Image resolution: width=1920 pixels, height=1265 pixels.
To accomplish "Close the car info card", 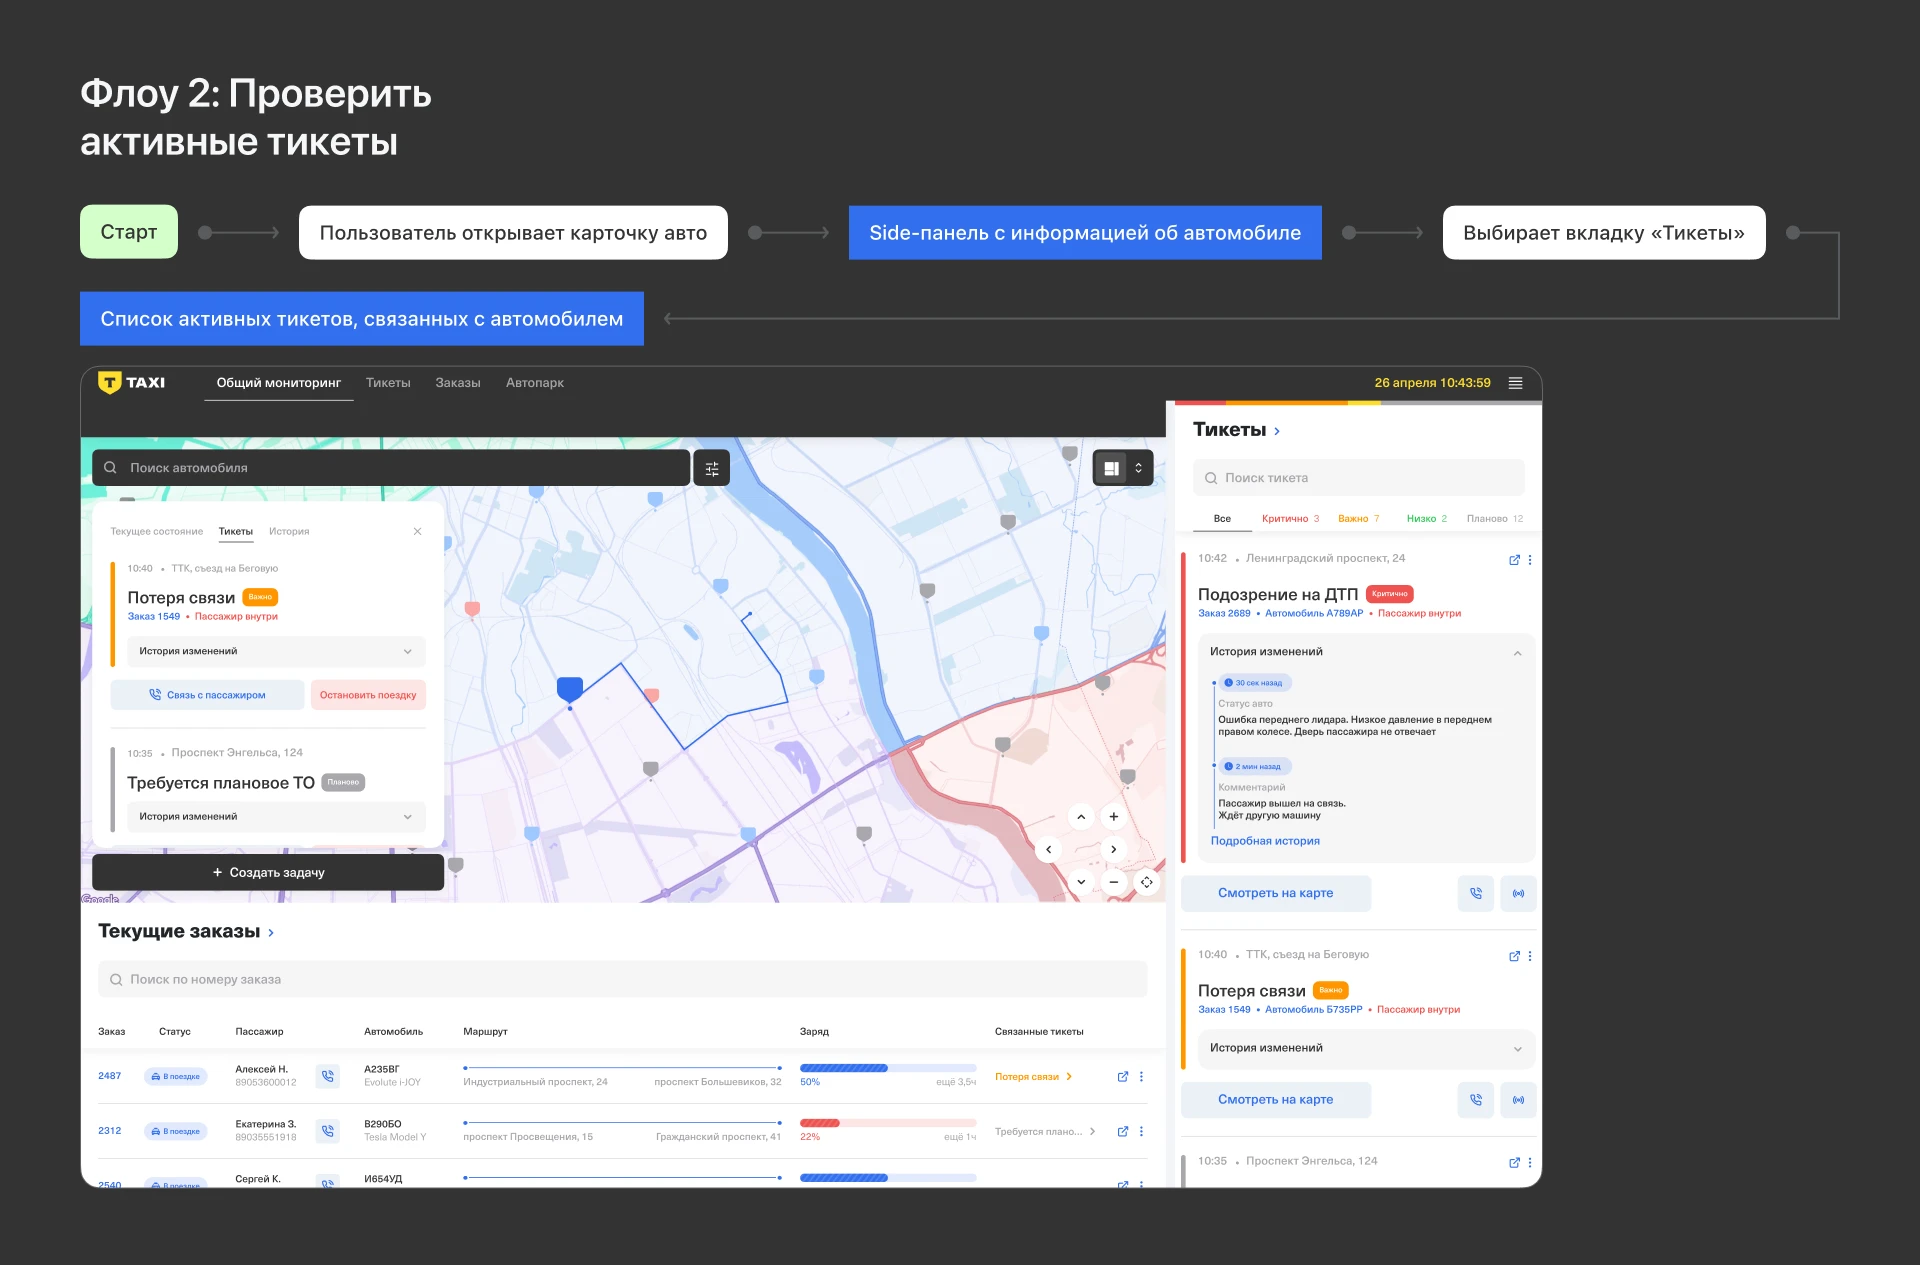I will pyautogui.click(x=417, y=531).
